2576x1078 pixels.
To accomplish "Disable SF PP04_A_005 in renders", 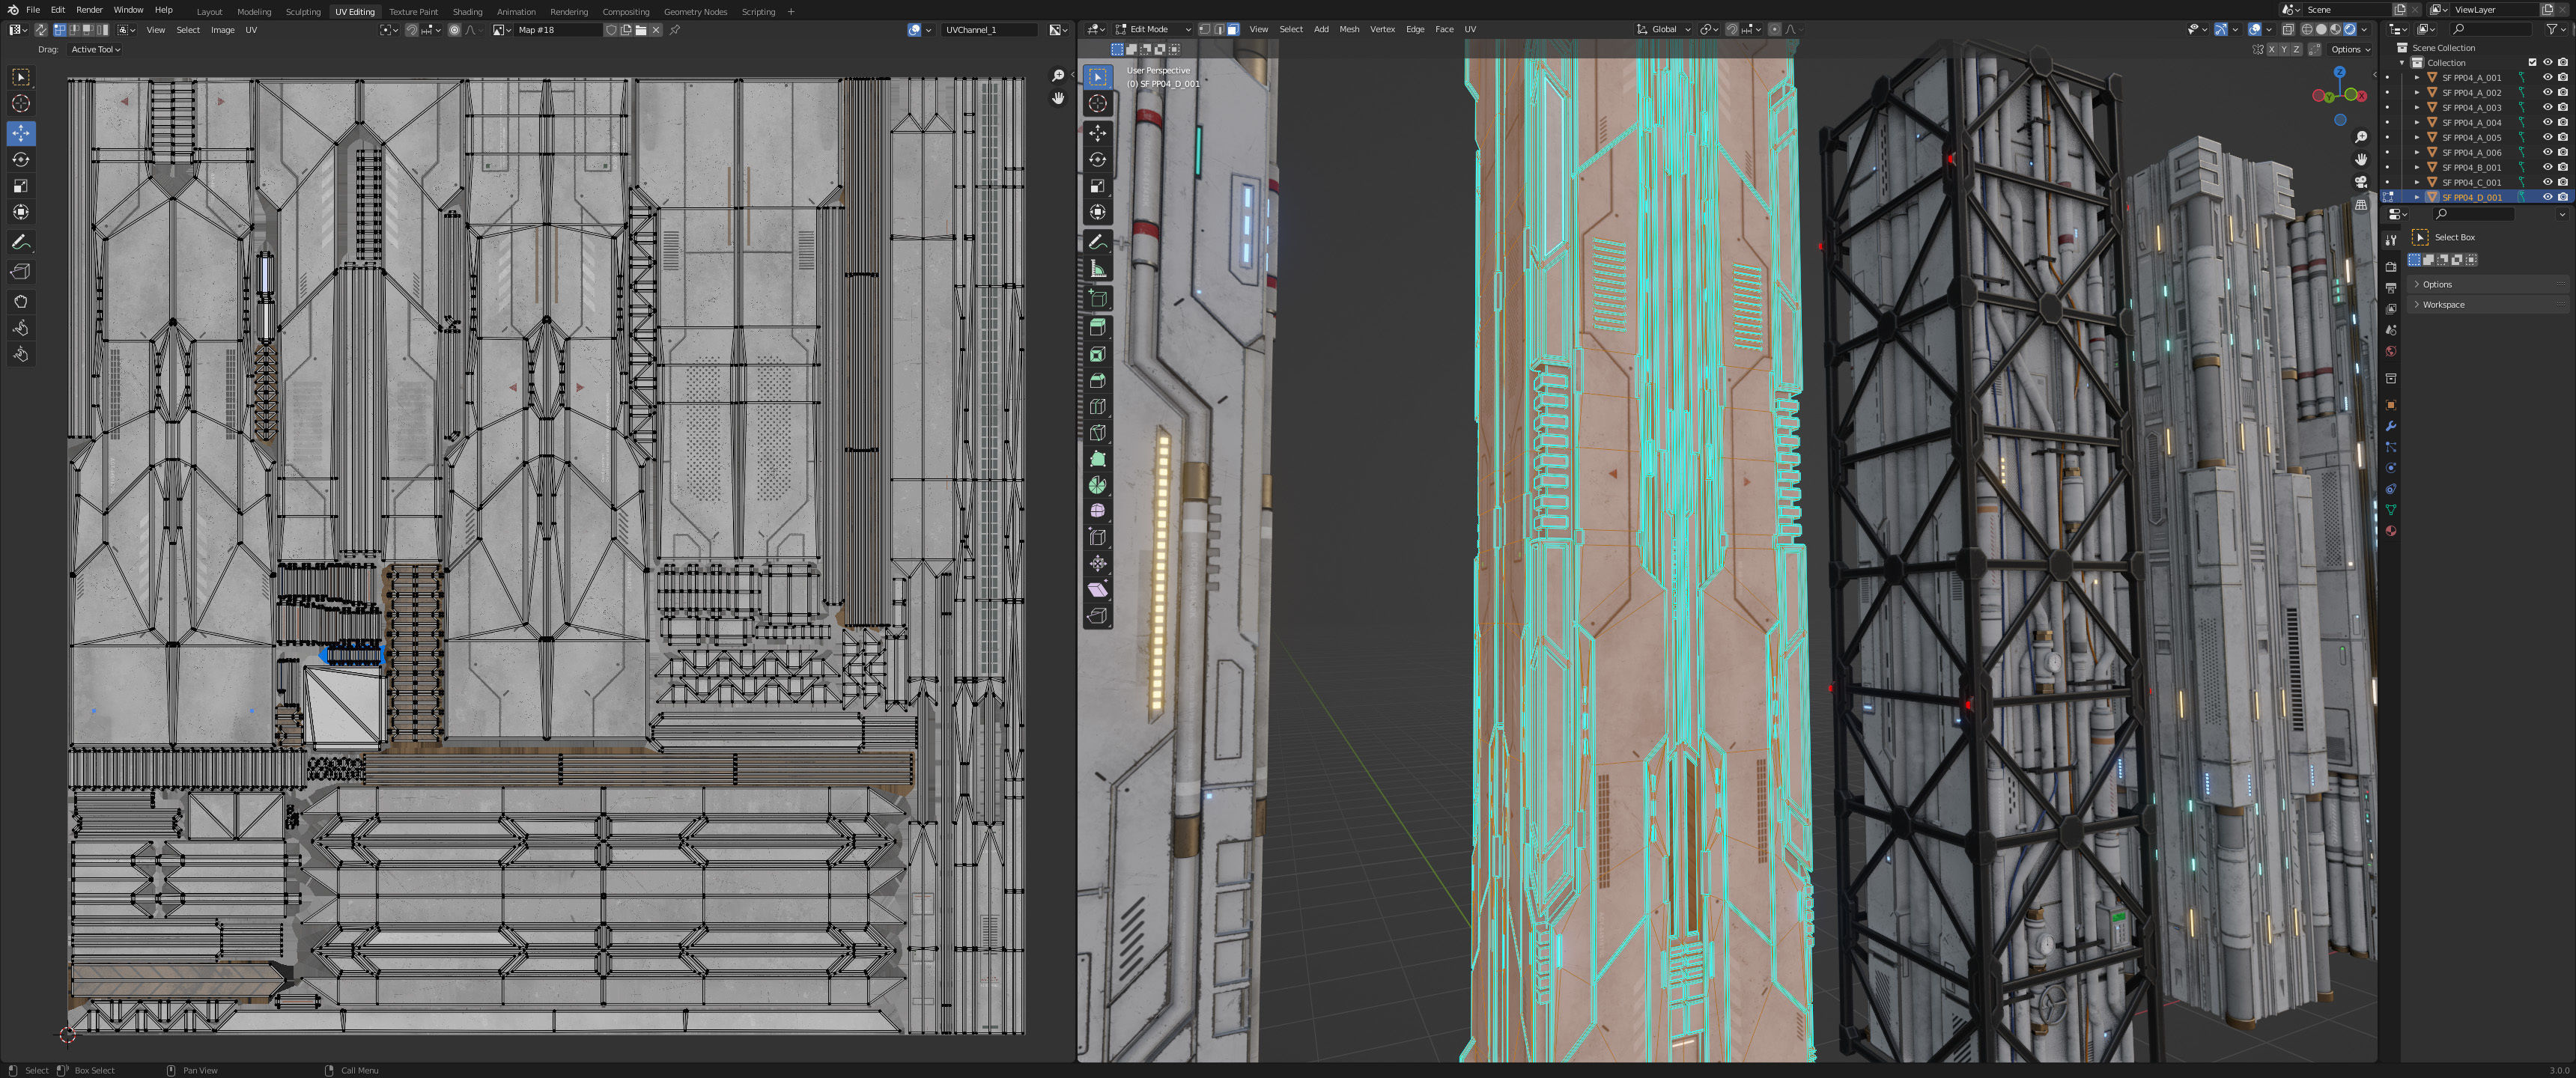I will pyautogui.click(x=2562, y=137).
